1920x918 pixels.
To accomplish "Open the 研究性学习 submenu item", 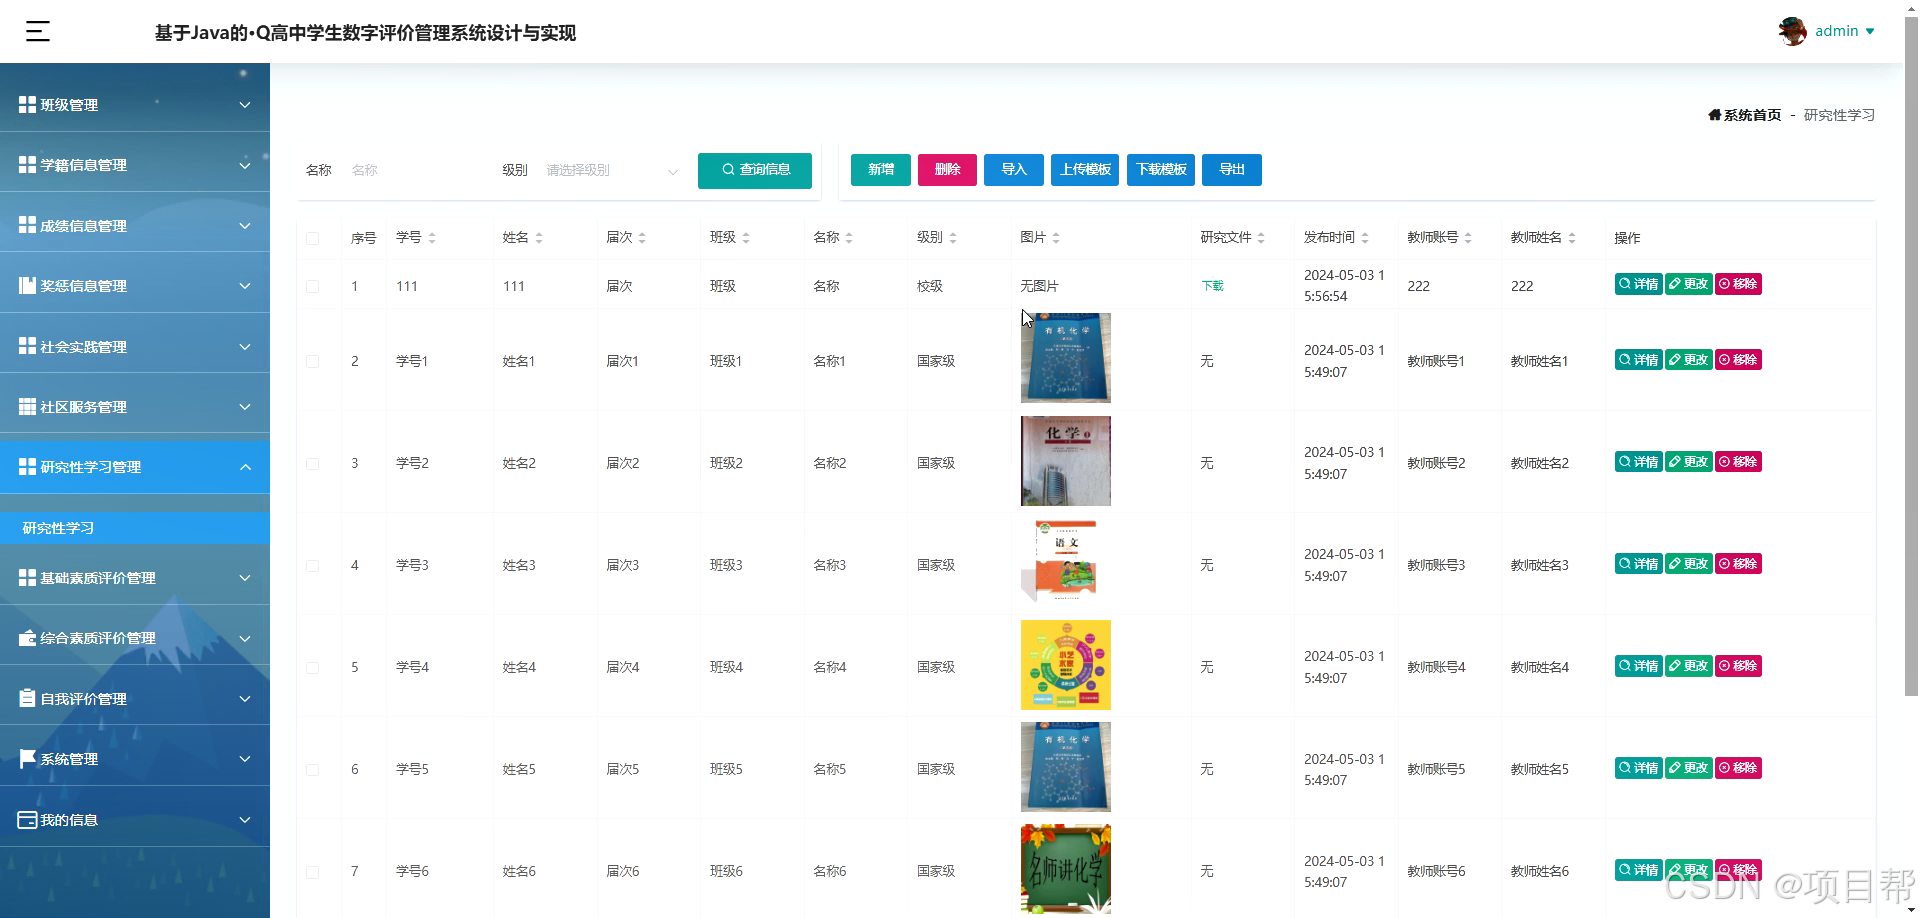I will (135, 528).
